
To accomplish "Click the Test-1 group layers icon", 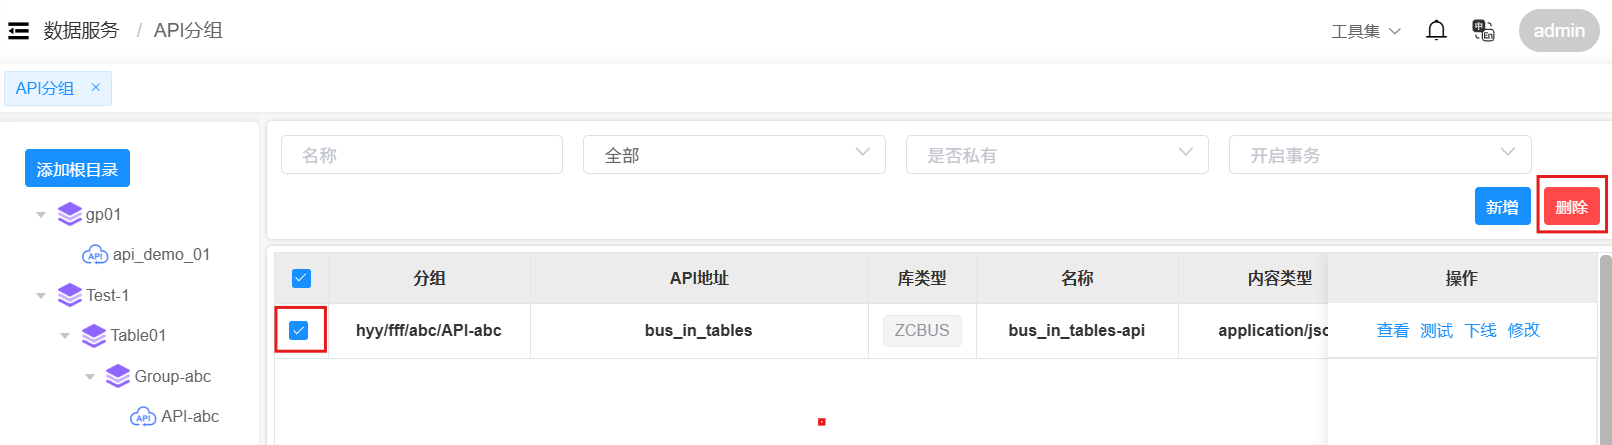I will (70, 295).
